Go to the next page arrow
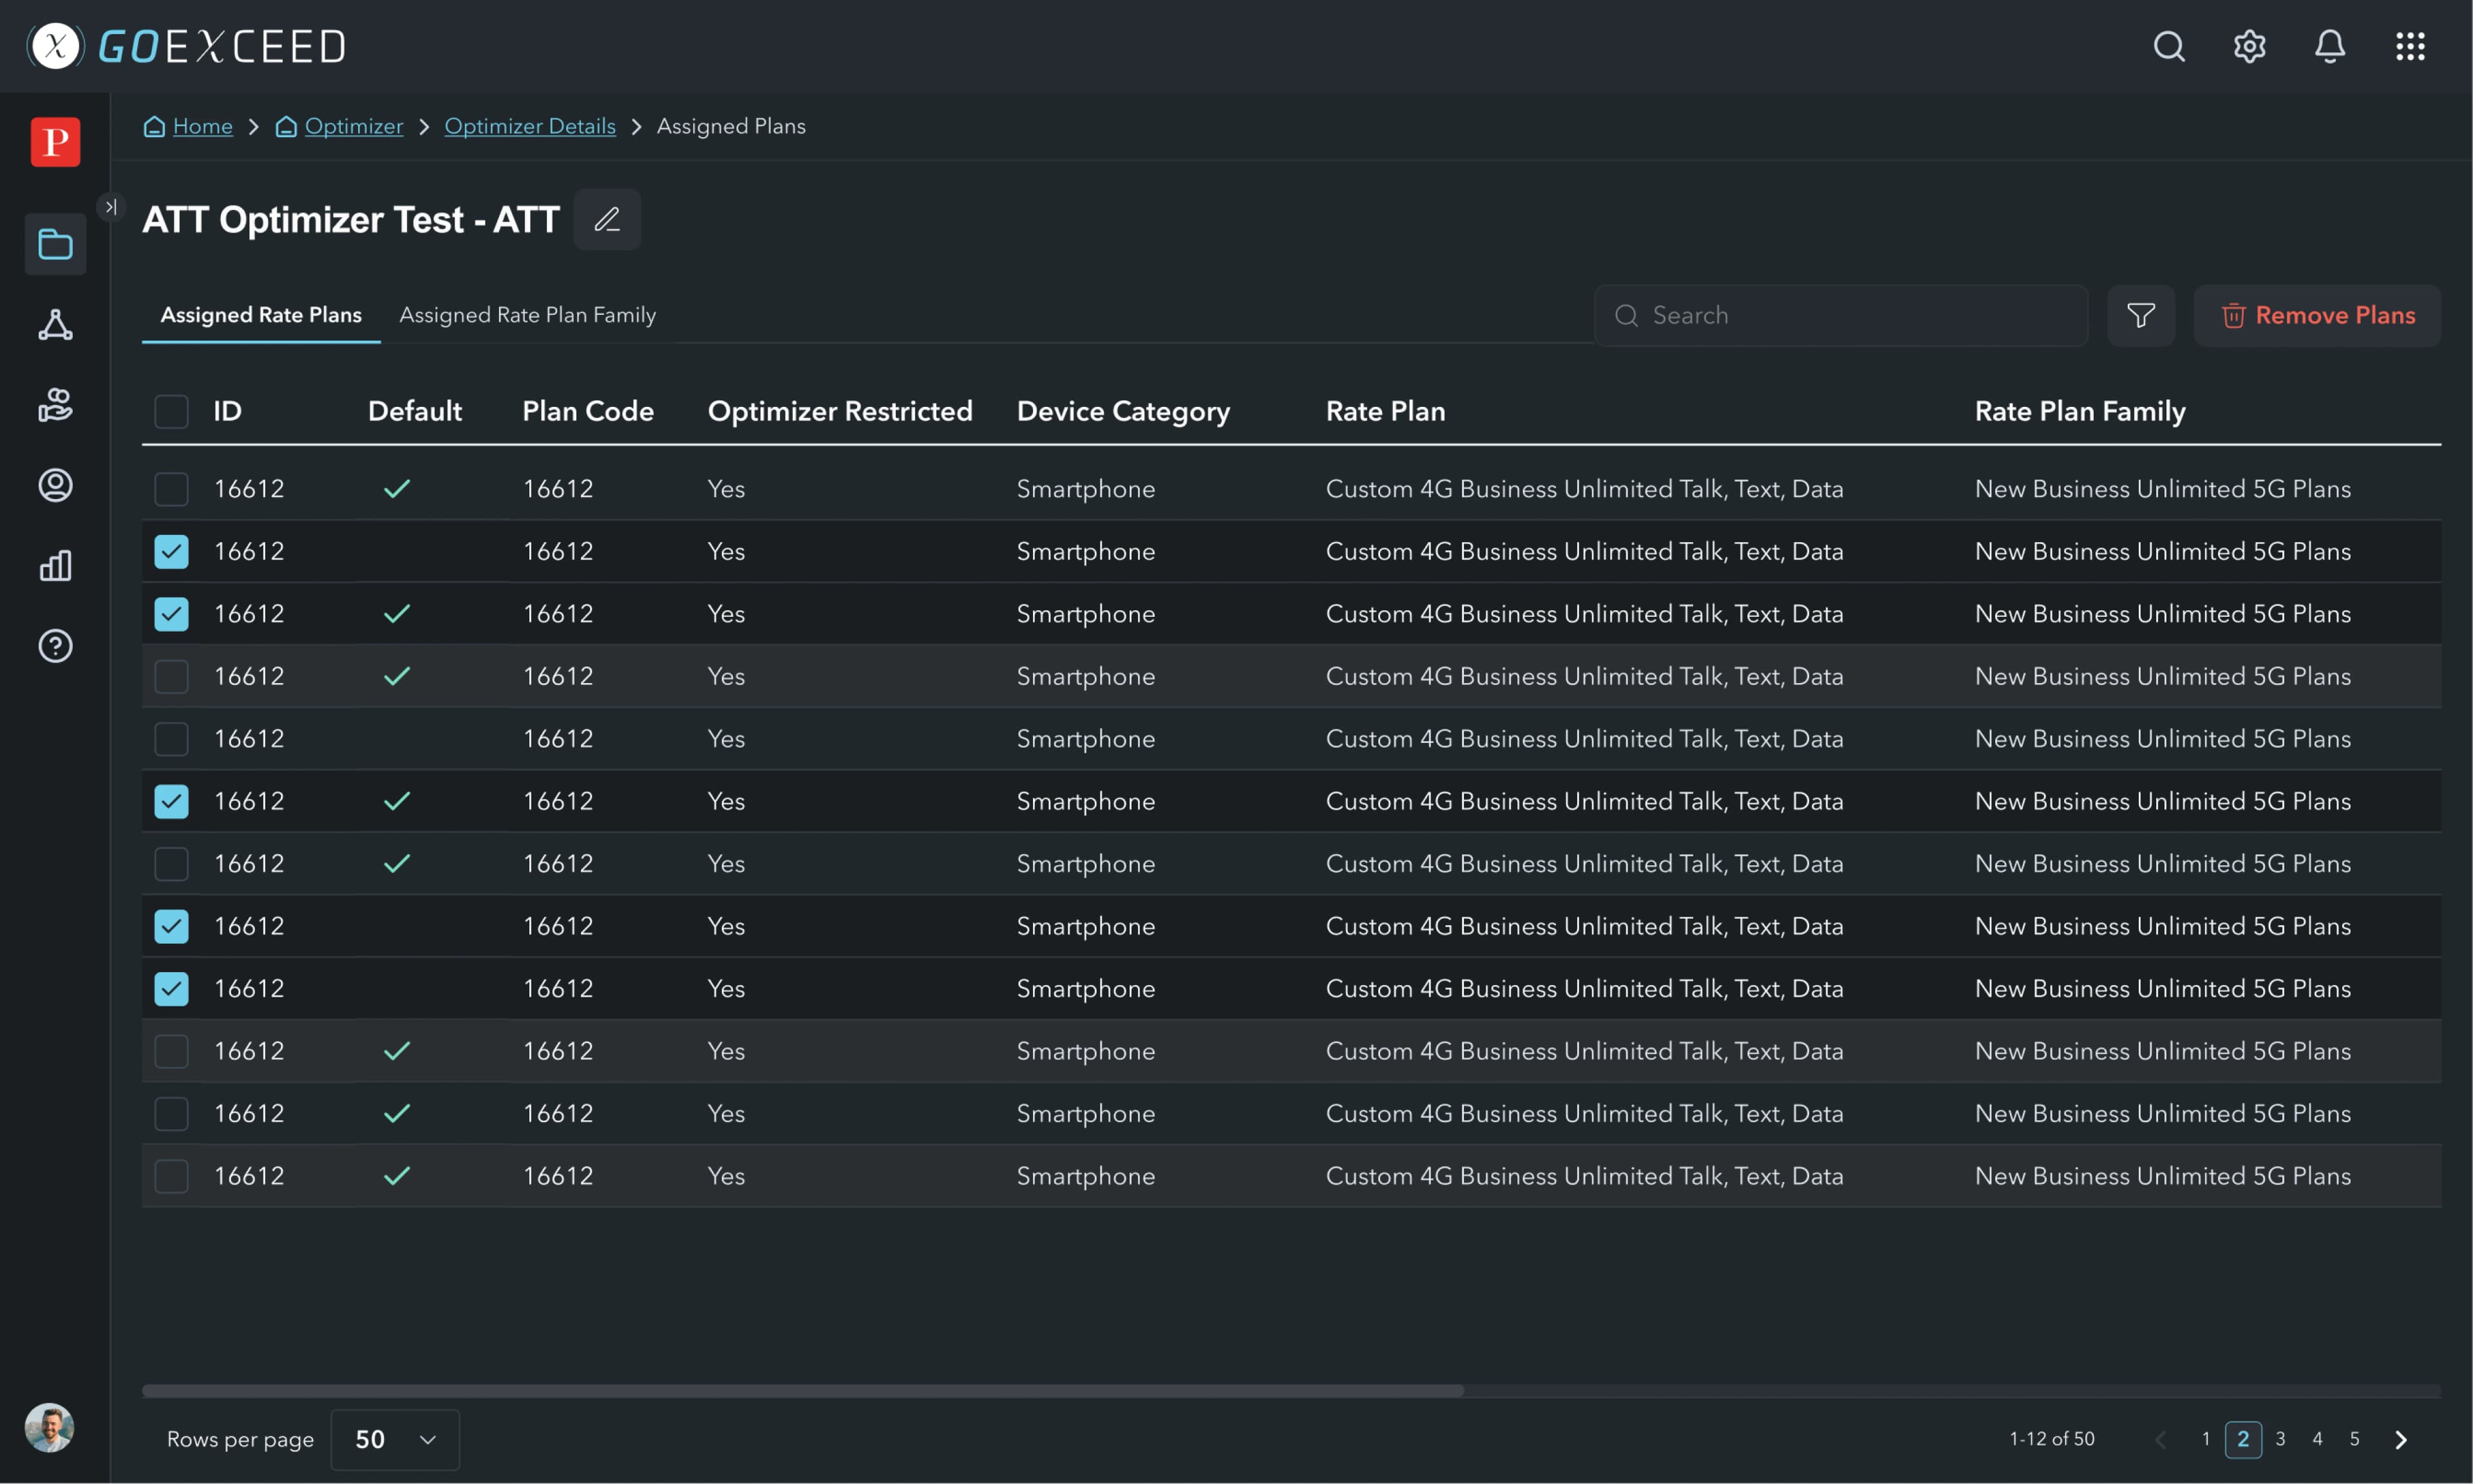 (x=2401, y=1439)
